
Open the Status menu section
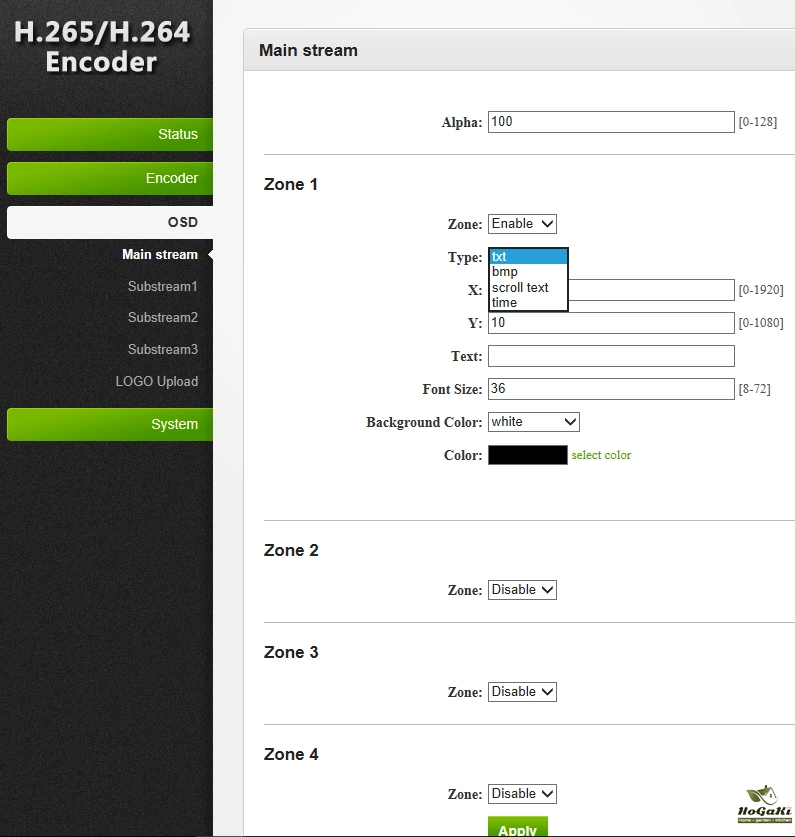pyautogui.click(x=110, y=134)
